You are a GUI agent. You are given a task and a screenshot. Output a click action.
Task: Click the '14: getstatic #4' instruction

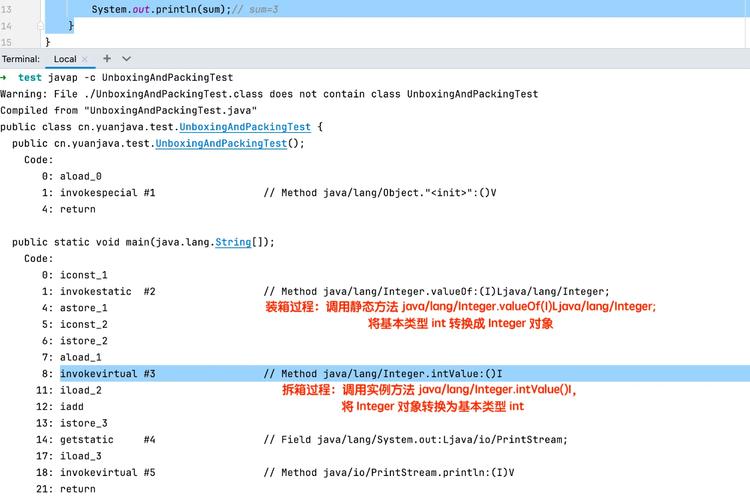[96, 440]
